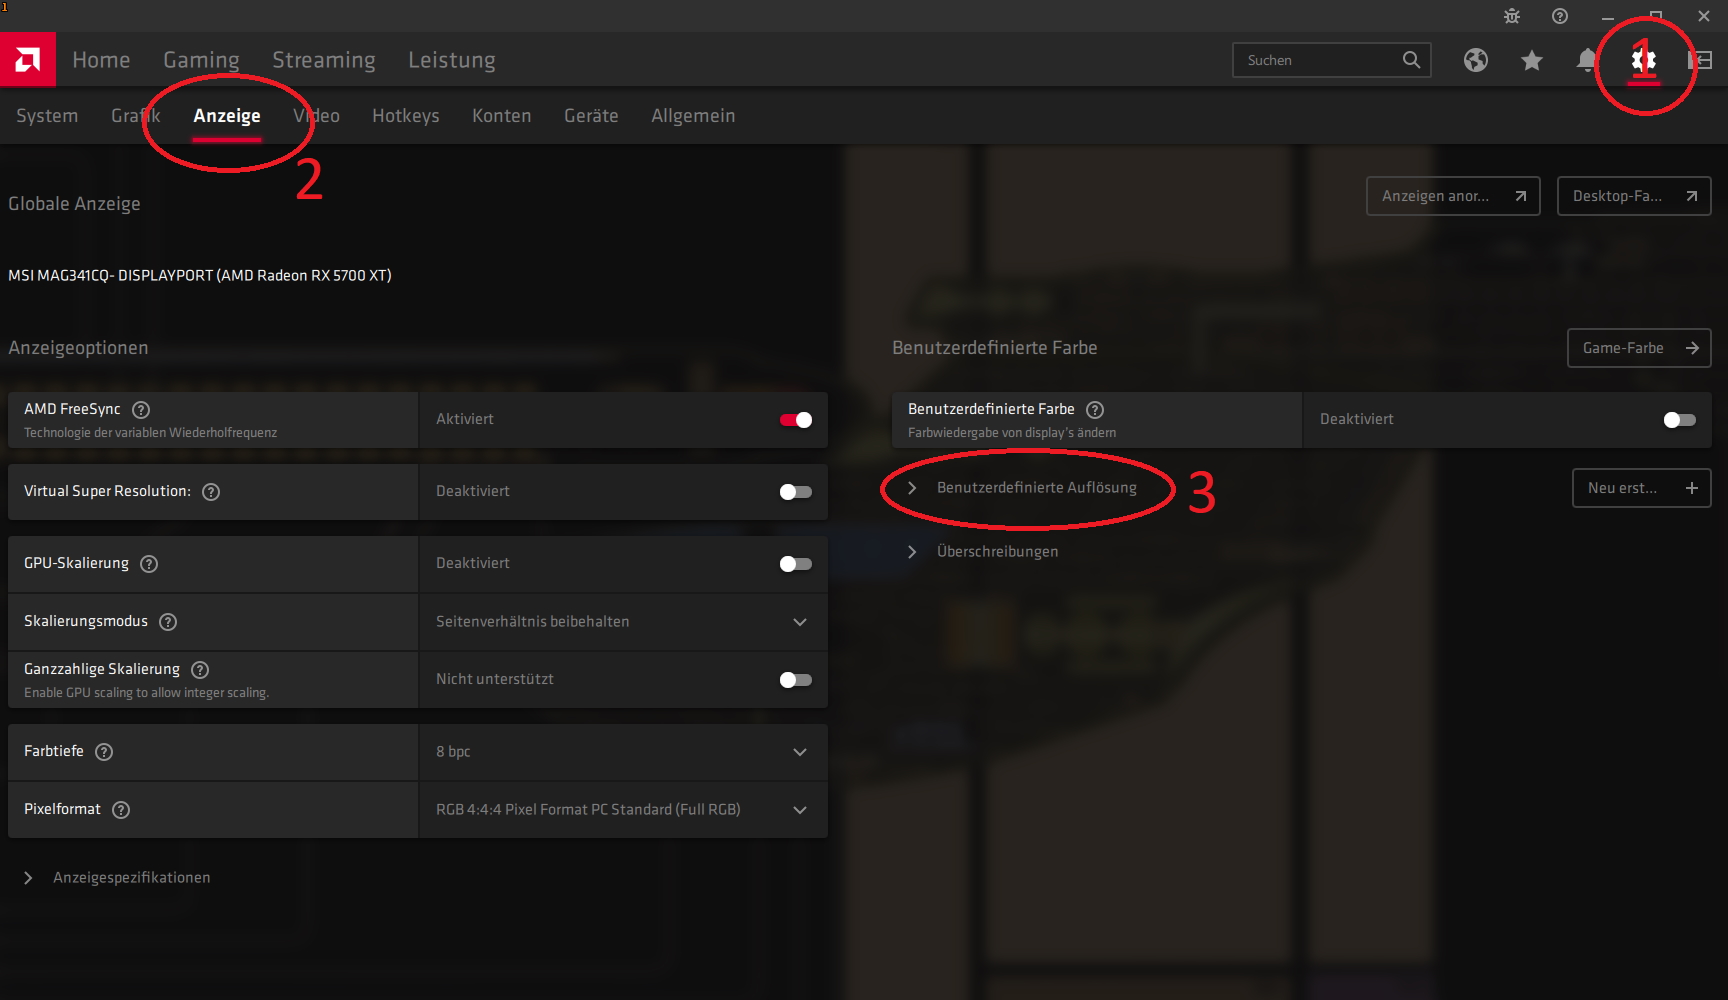Screen dimensions: 1728x1000
Task: Open the Skalierungsmodus dropdown
Action: (623, 622)
